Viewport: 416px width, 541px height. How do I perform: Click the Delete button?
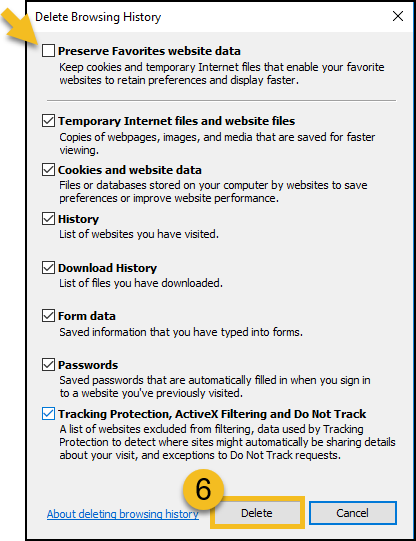pos(257,513)
